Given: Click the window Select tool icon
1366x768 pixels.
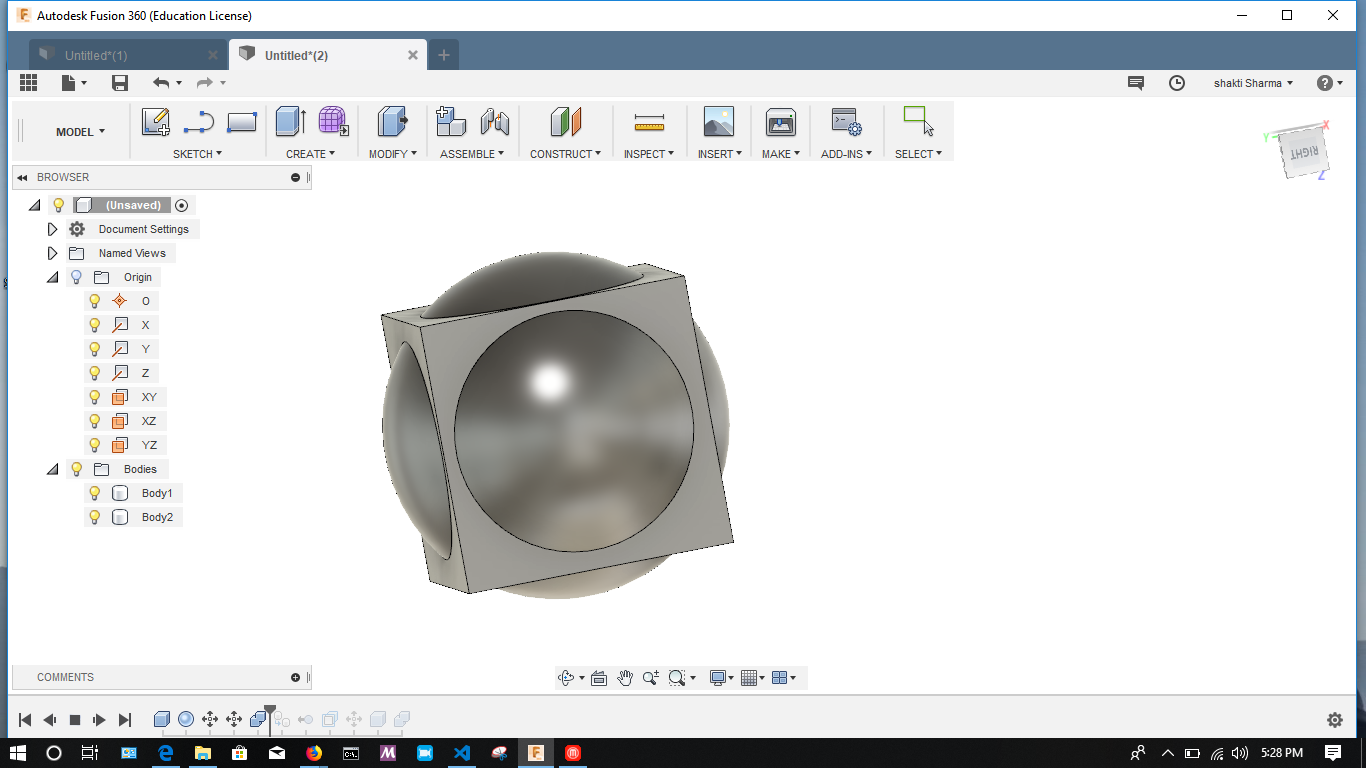Looking at the screenshot, I should pos(918,122).
